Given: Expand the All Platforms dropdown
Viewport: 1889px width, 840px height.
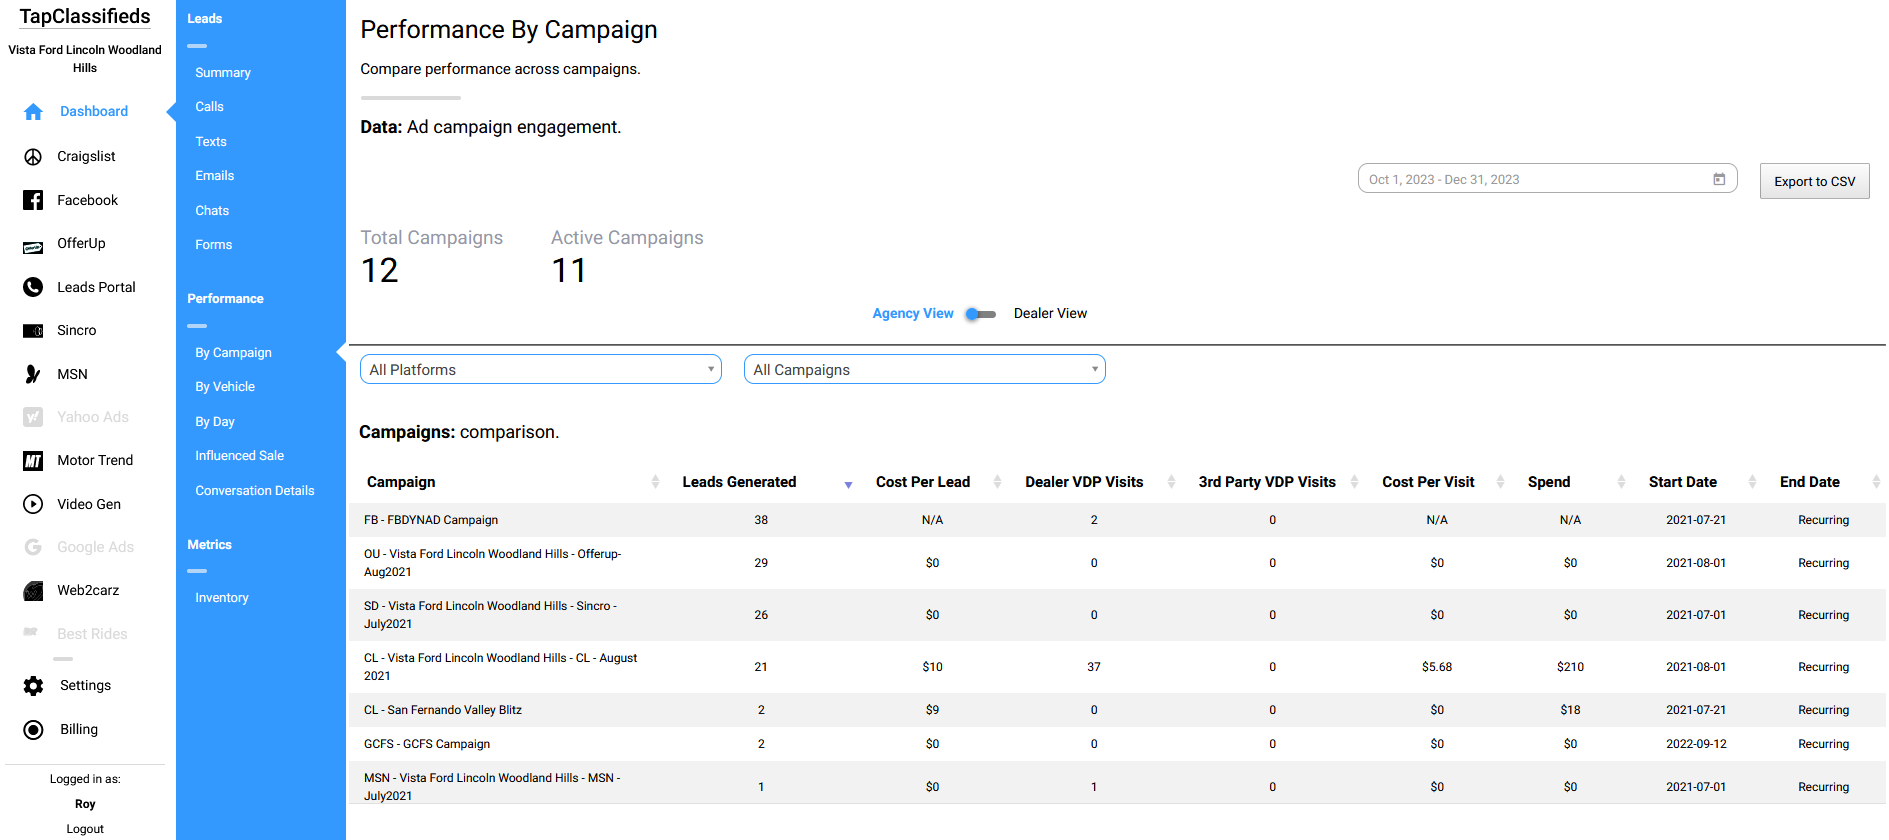Looking at the screenshot, I should point(540,370).
